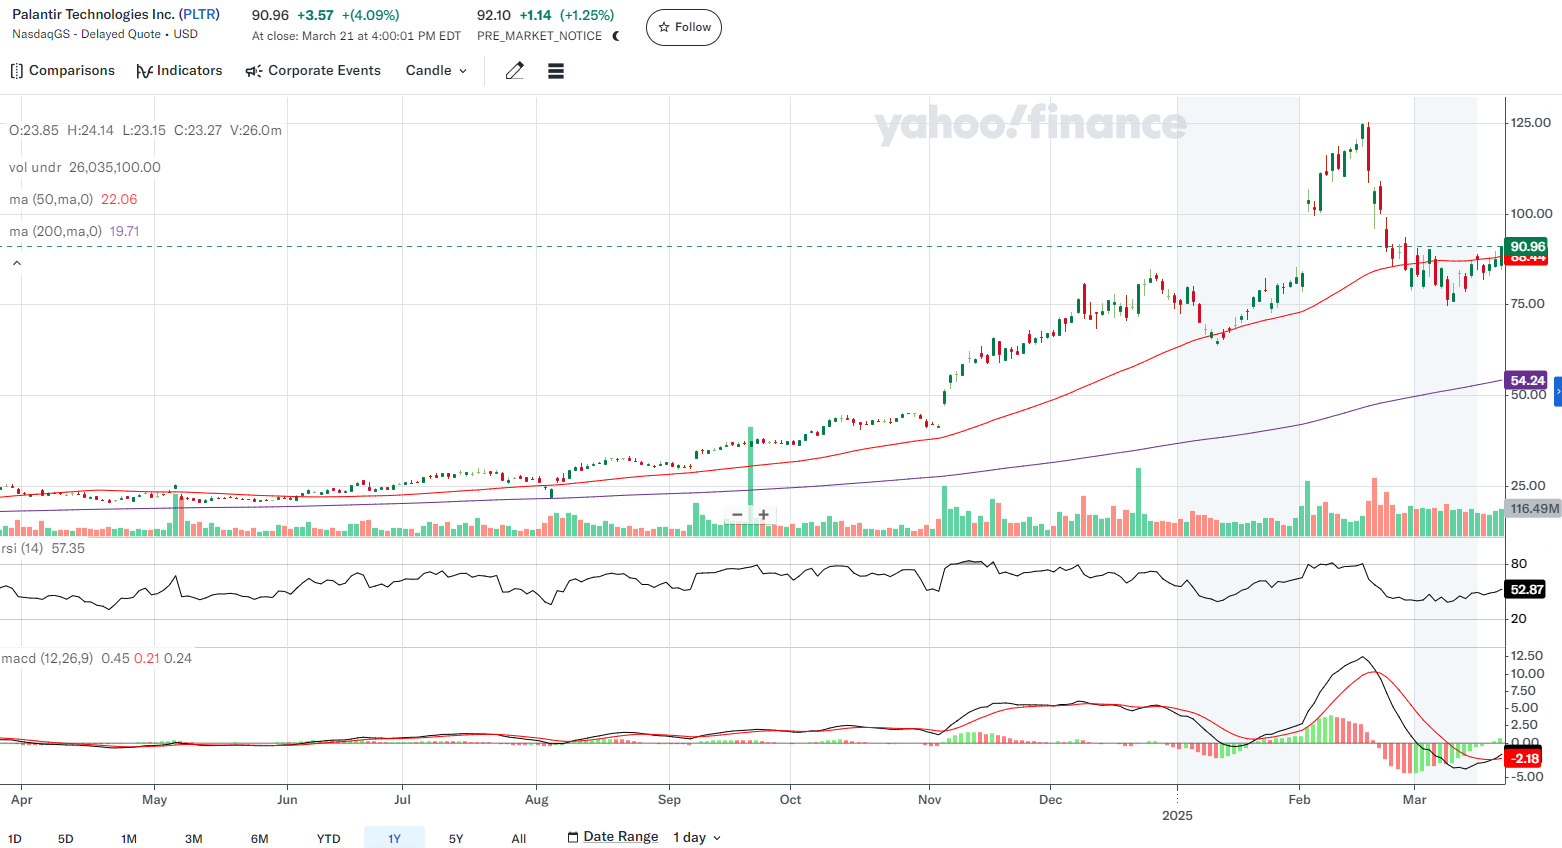
Task: Click the 125.00 price axis label
Action: 1531,122
